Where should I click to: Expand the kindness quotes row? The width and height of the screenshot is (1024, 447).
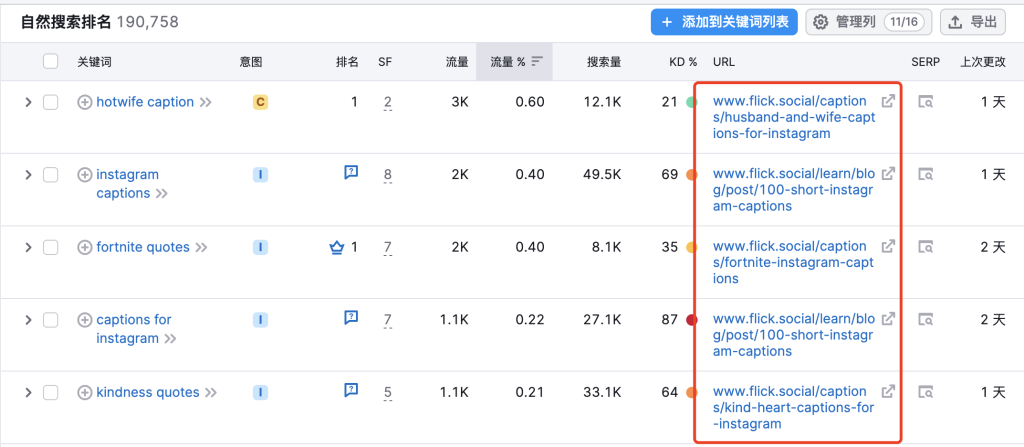(x=28, y=393)
